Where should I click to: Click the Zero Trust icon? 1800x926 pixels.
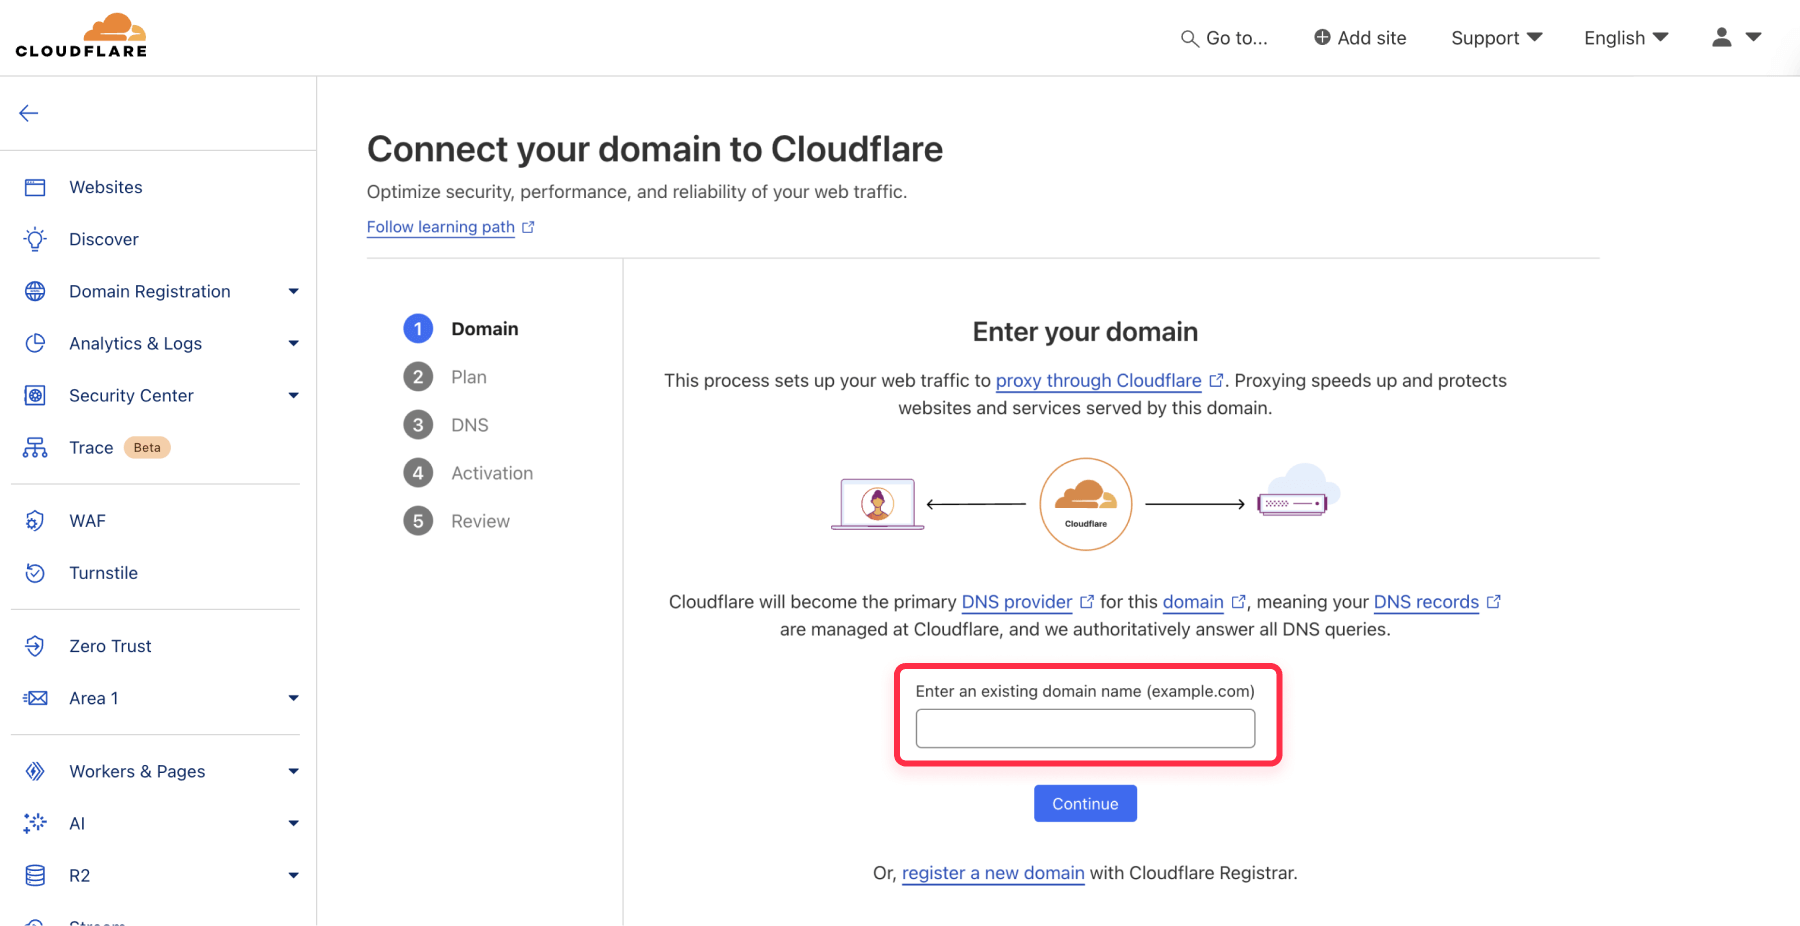(x=35, y=646)
